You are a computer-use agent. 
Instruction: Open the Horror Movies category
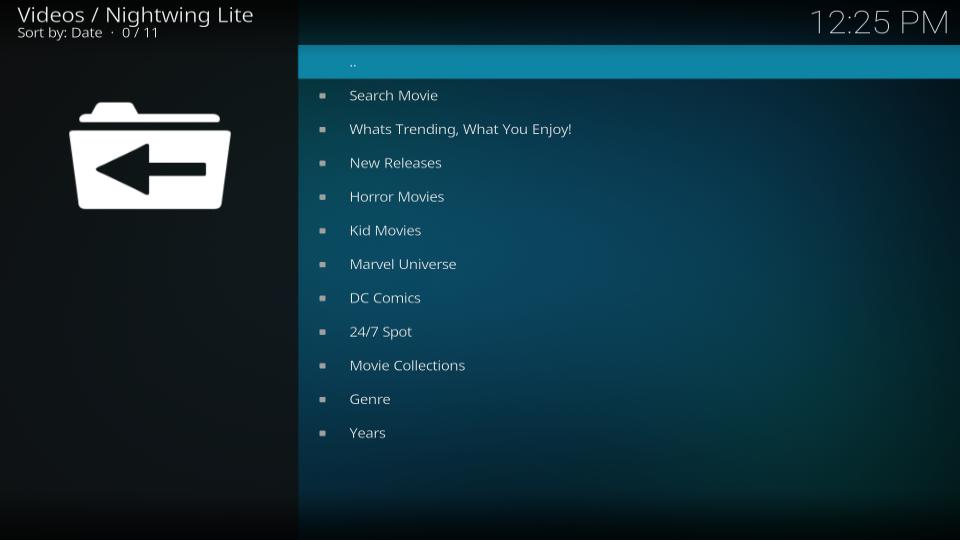[629, 197]
